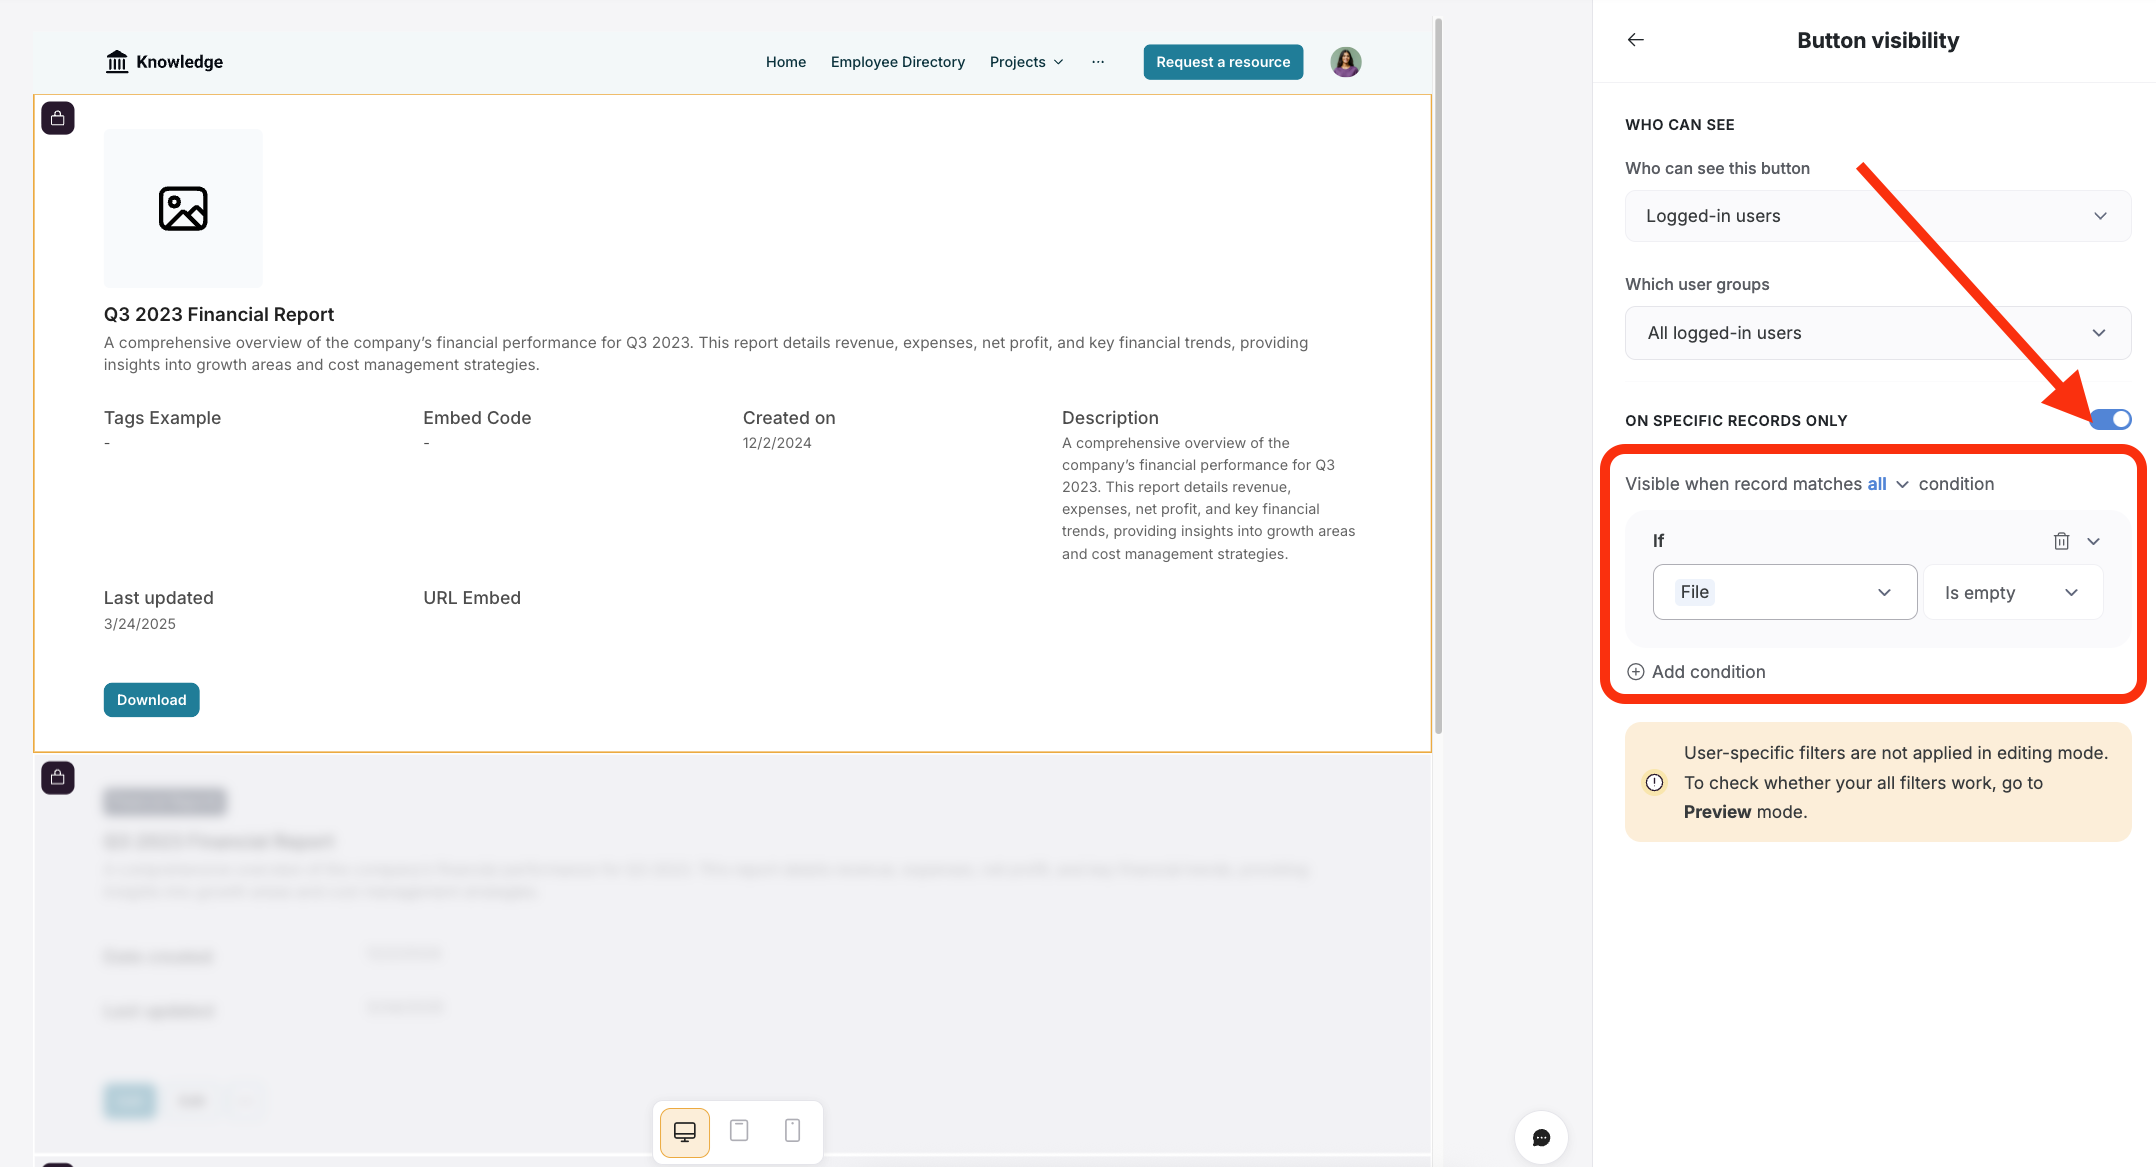Viewport: 2156px width, 1167px height.
Task: Click the lock icon on first record
Action: 58,118
